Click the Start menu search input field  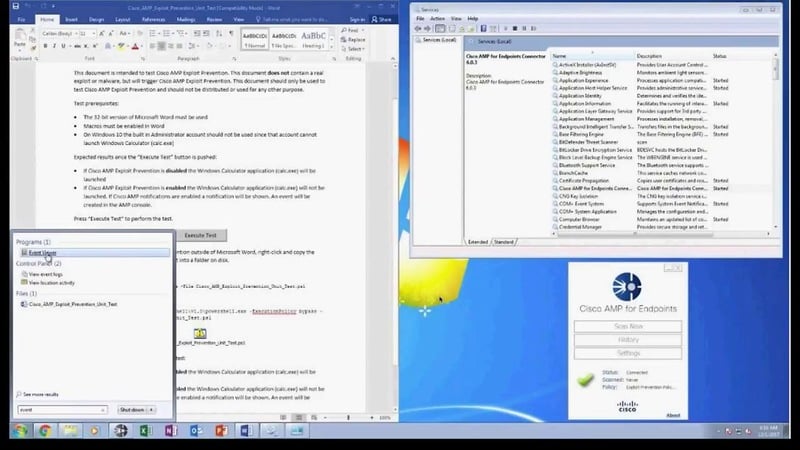(x=63, y=410)
